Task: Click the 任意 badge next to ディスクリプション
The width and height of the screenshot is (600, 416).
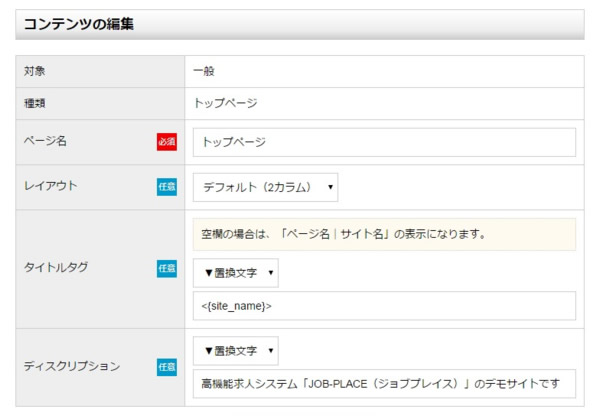Action: [166, 367]
